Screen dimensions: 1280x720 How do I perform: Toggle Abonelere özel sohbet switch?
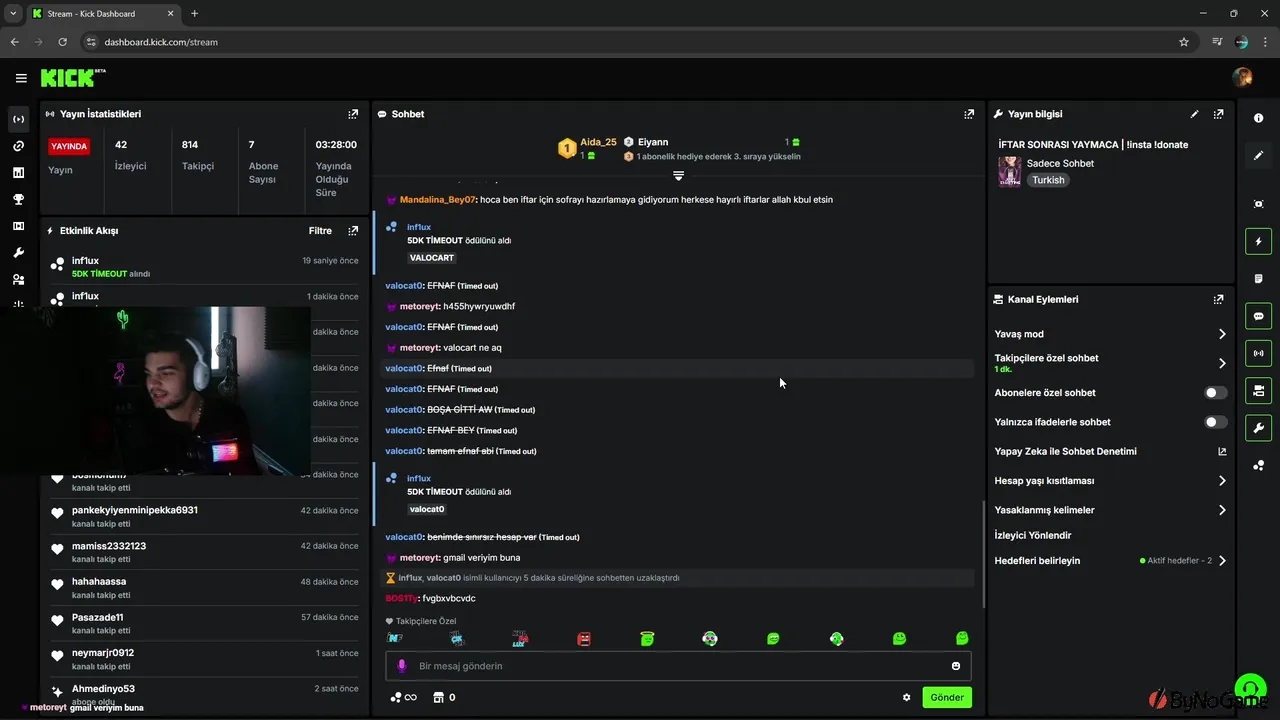tap(1216, 393)
